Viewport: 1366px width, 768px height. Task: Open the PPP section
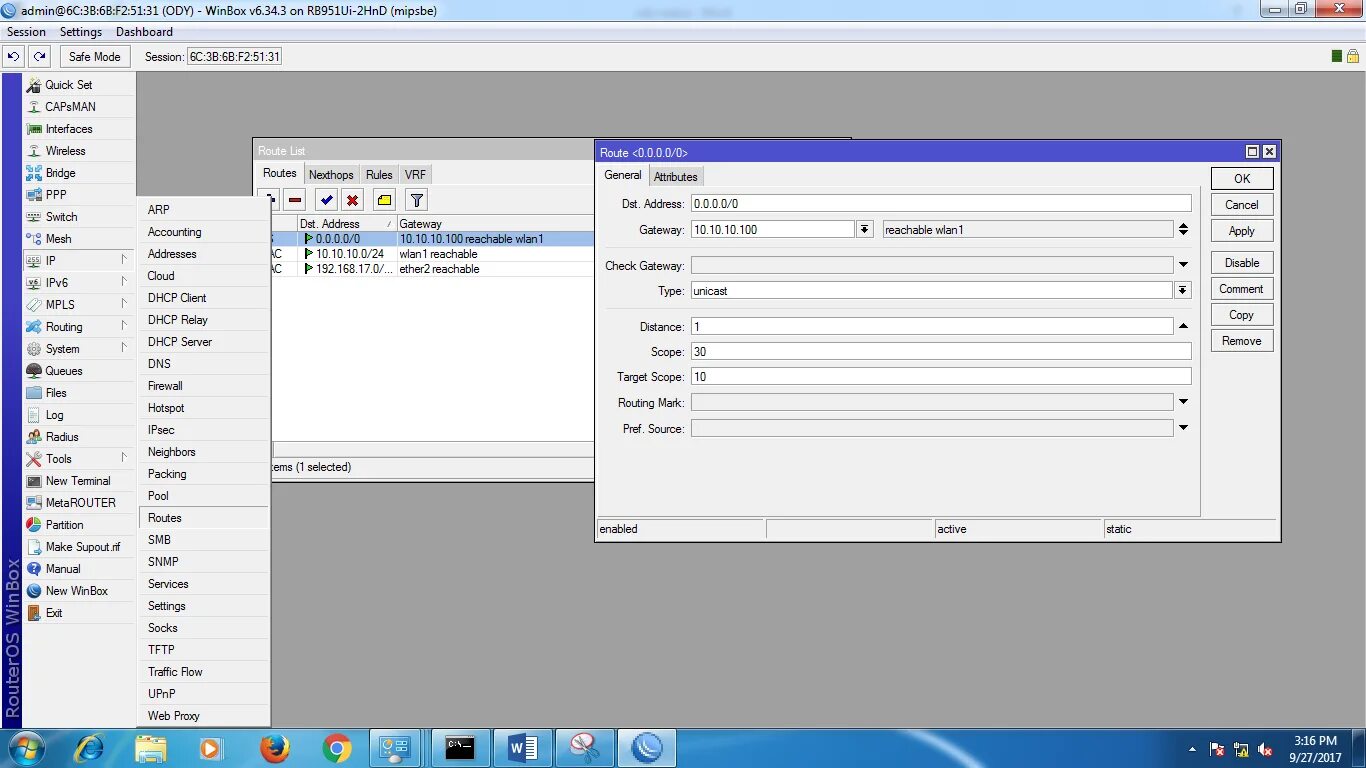pos(78,195)
